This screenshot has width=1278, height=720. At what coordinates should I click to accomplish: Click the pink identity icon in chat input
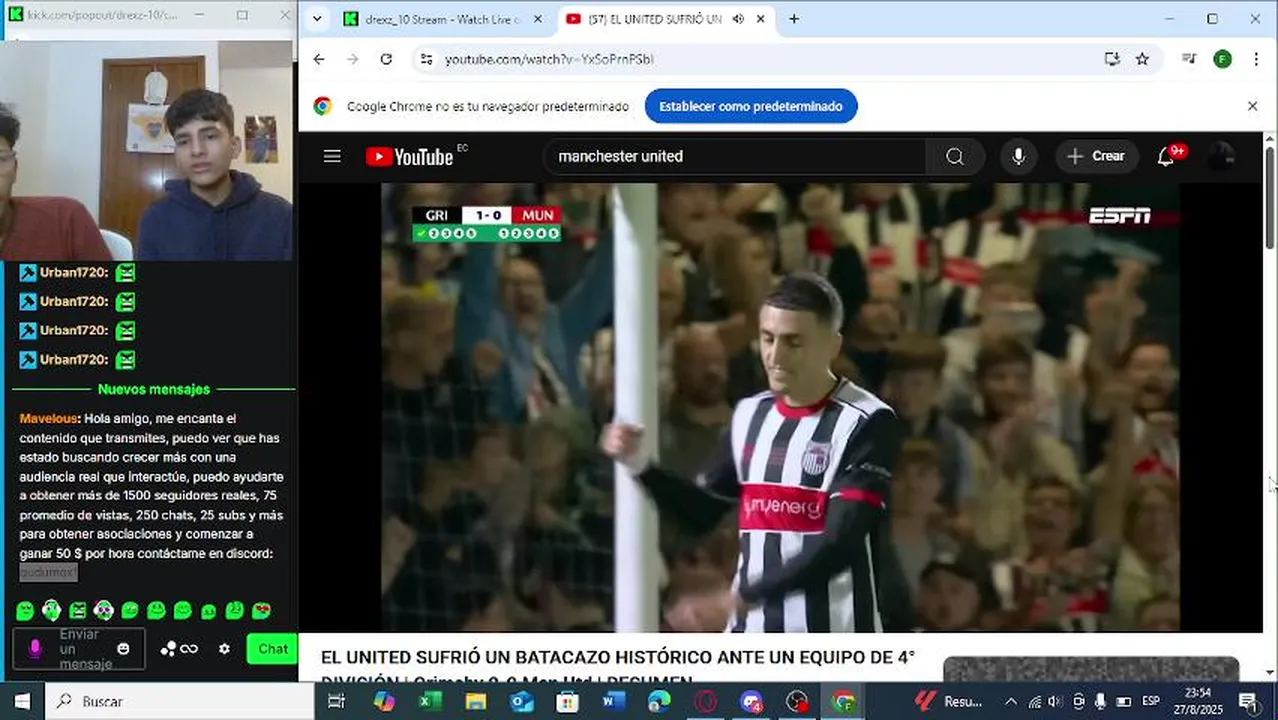coord(35,649)
